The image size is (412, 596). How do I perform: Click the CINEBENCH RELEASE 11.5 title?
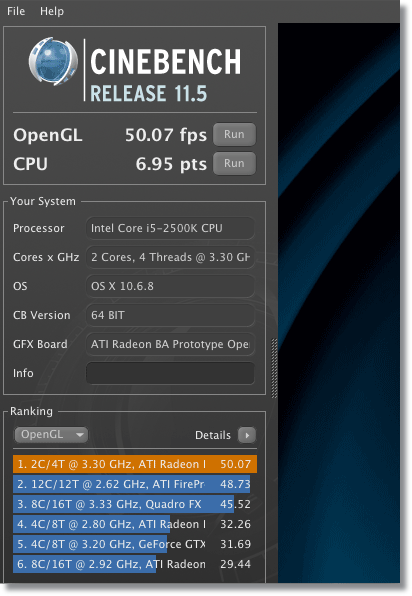[x=165, y=75]
